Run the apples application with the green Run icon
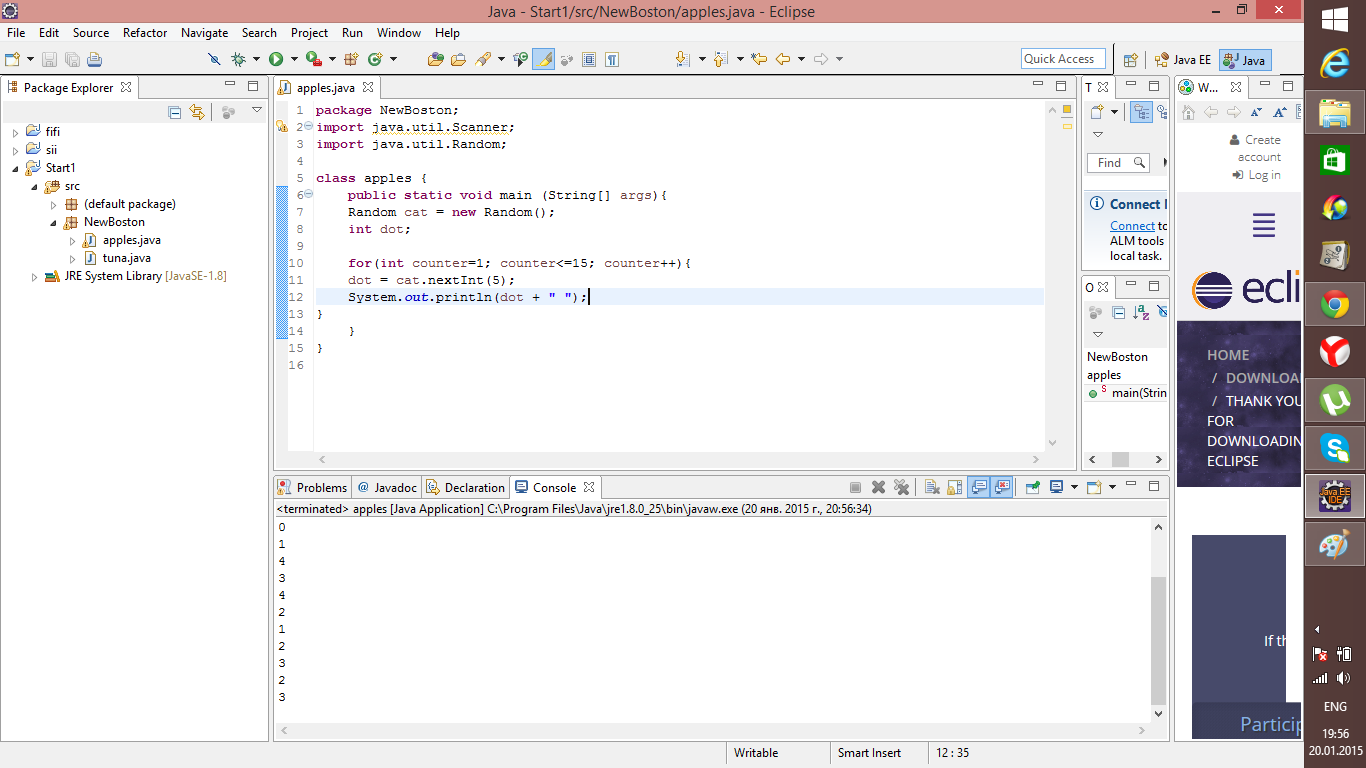Viewport: 1366px width, 768px height. click(x=276, y=59)
